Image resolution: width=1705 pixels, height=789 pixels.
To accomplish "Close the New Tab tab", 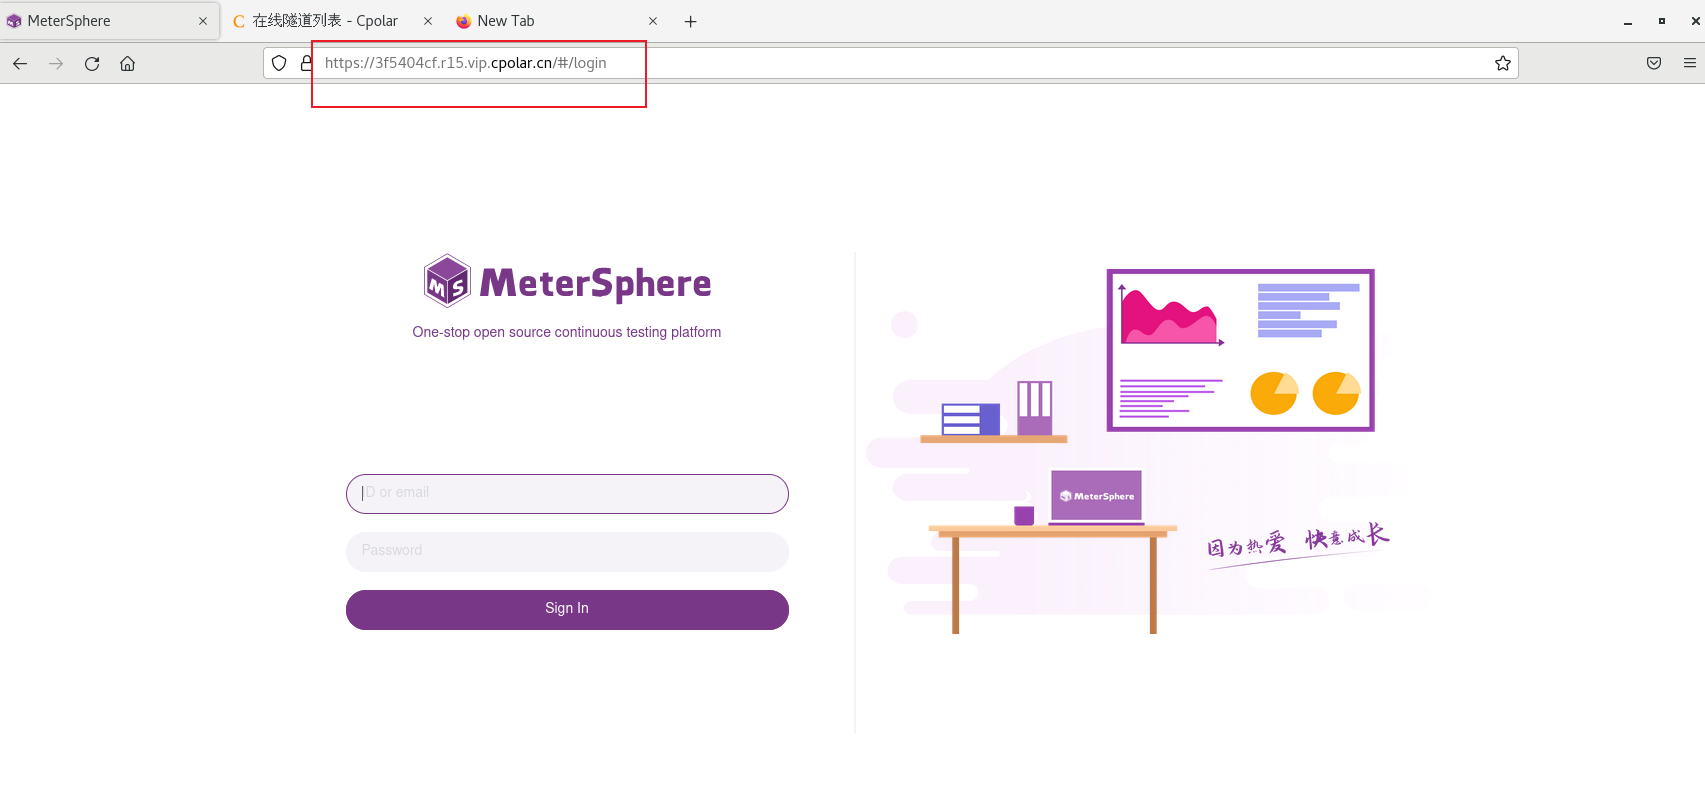I will pos(653,21).
